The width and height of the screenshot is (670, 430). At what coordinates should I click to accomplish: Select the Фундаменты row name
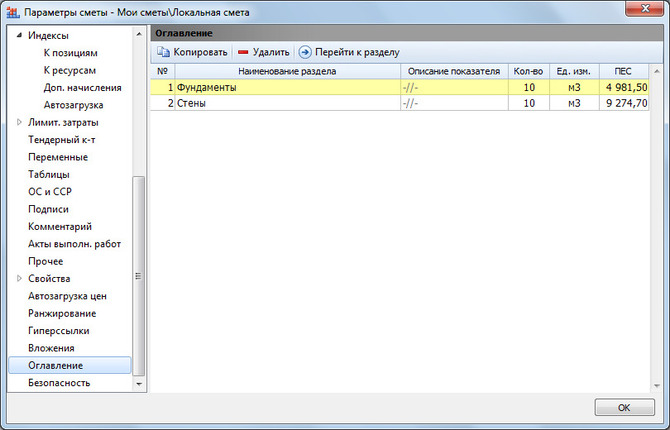pyautogui.click(x=206, y=87)
